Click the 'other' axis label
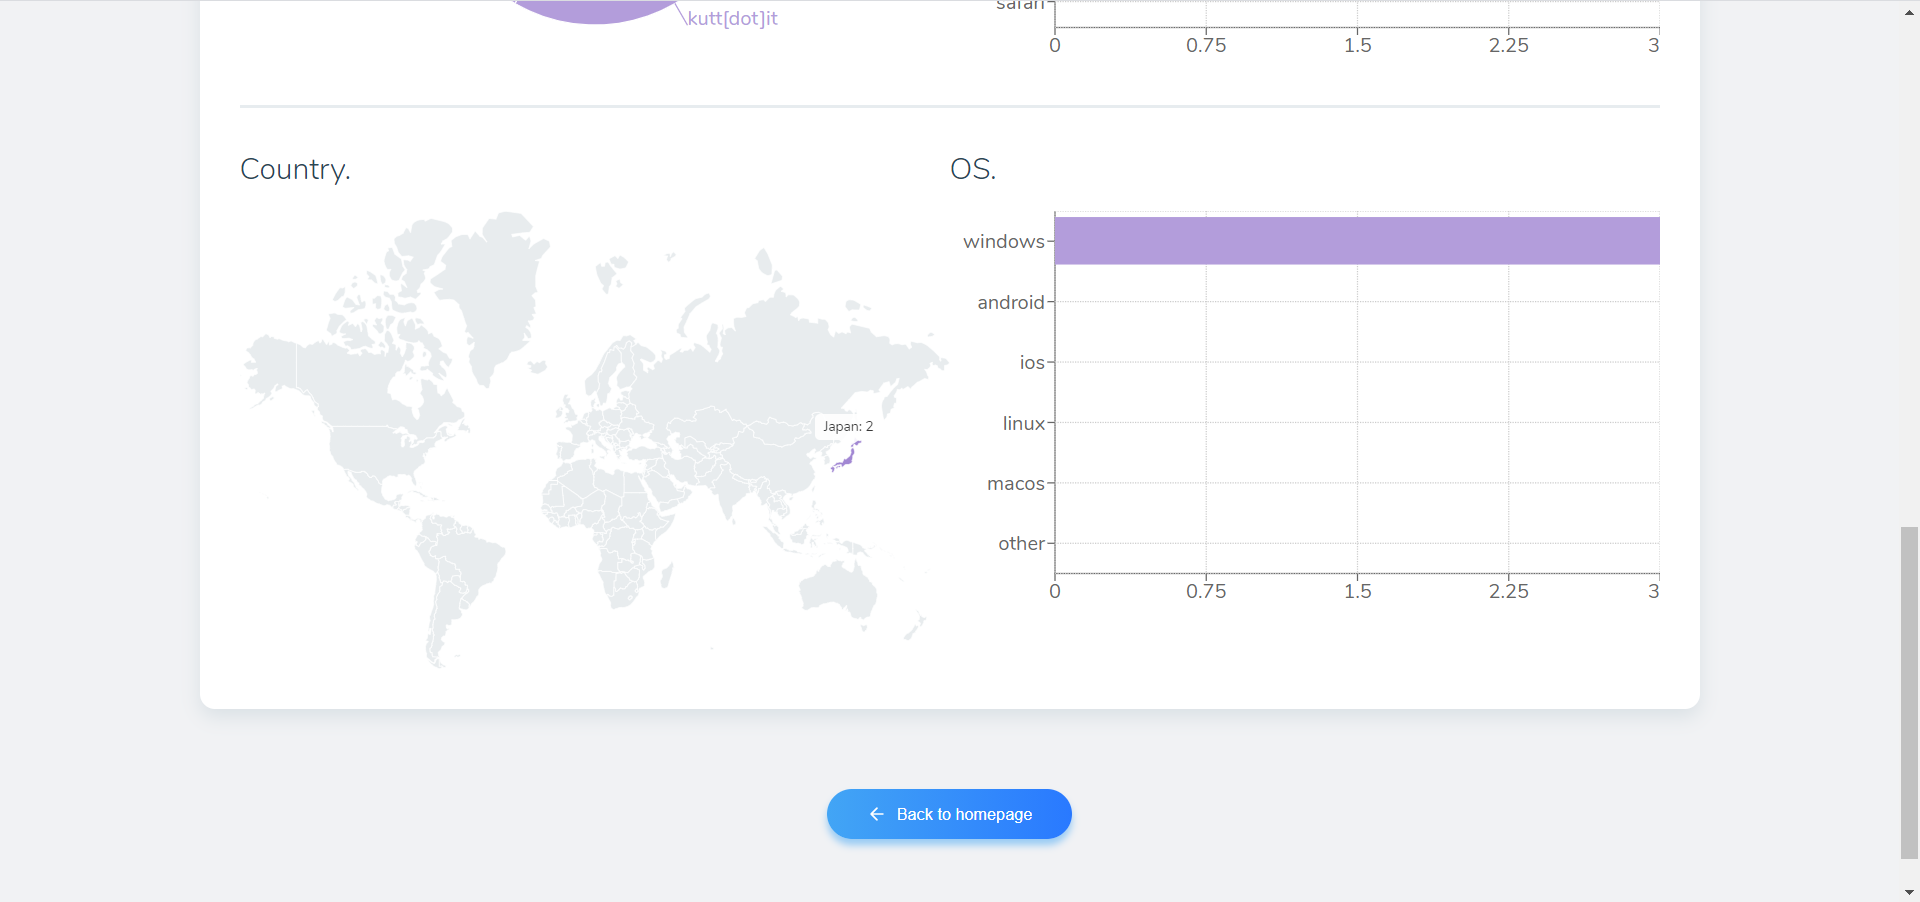This screenshot has height=902, width=1920. 1021,543
